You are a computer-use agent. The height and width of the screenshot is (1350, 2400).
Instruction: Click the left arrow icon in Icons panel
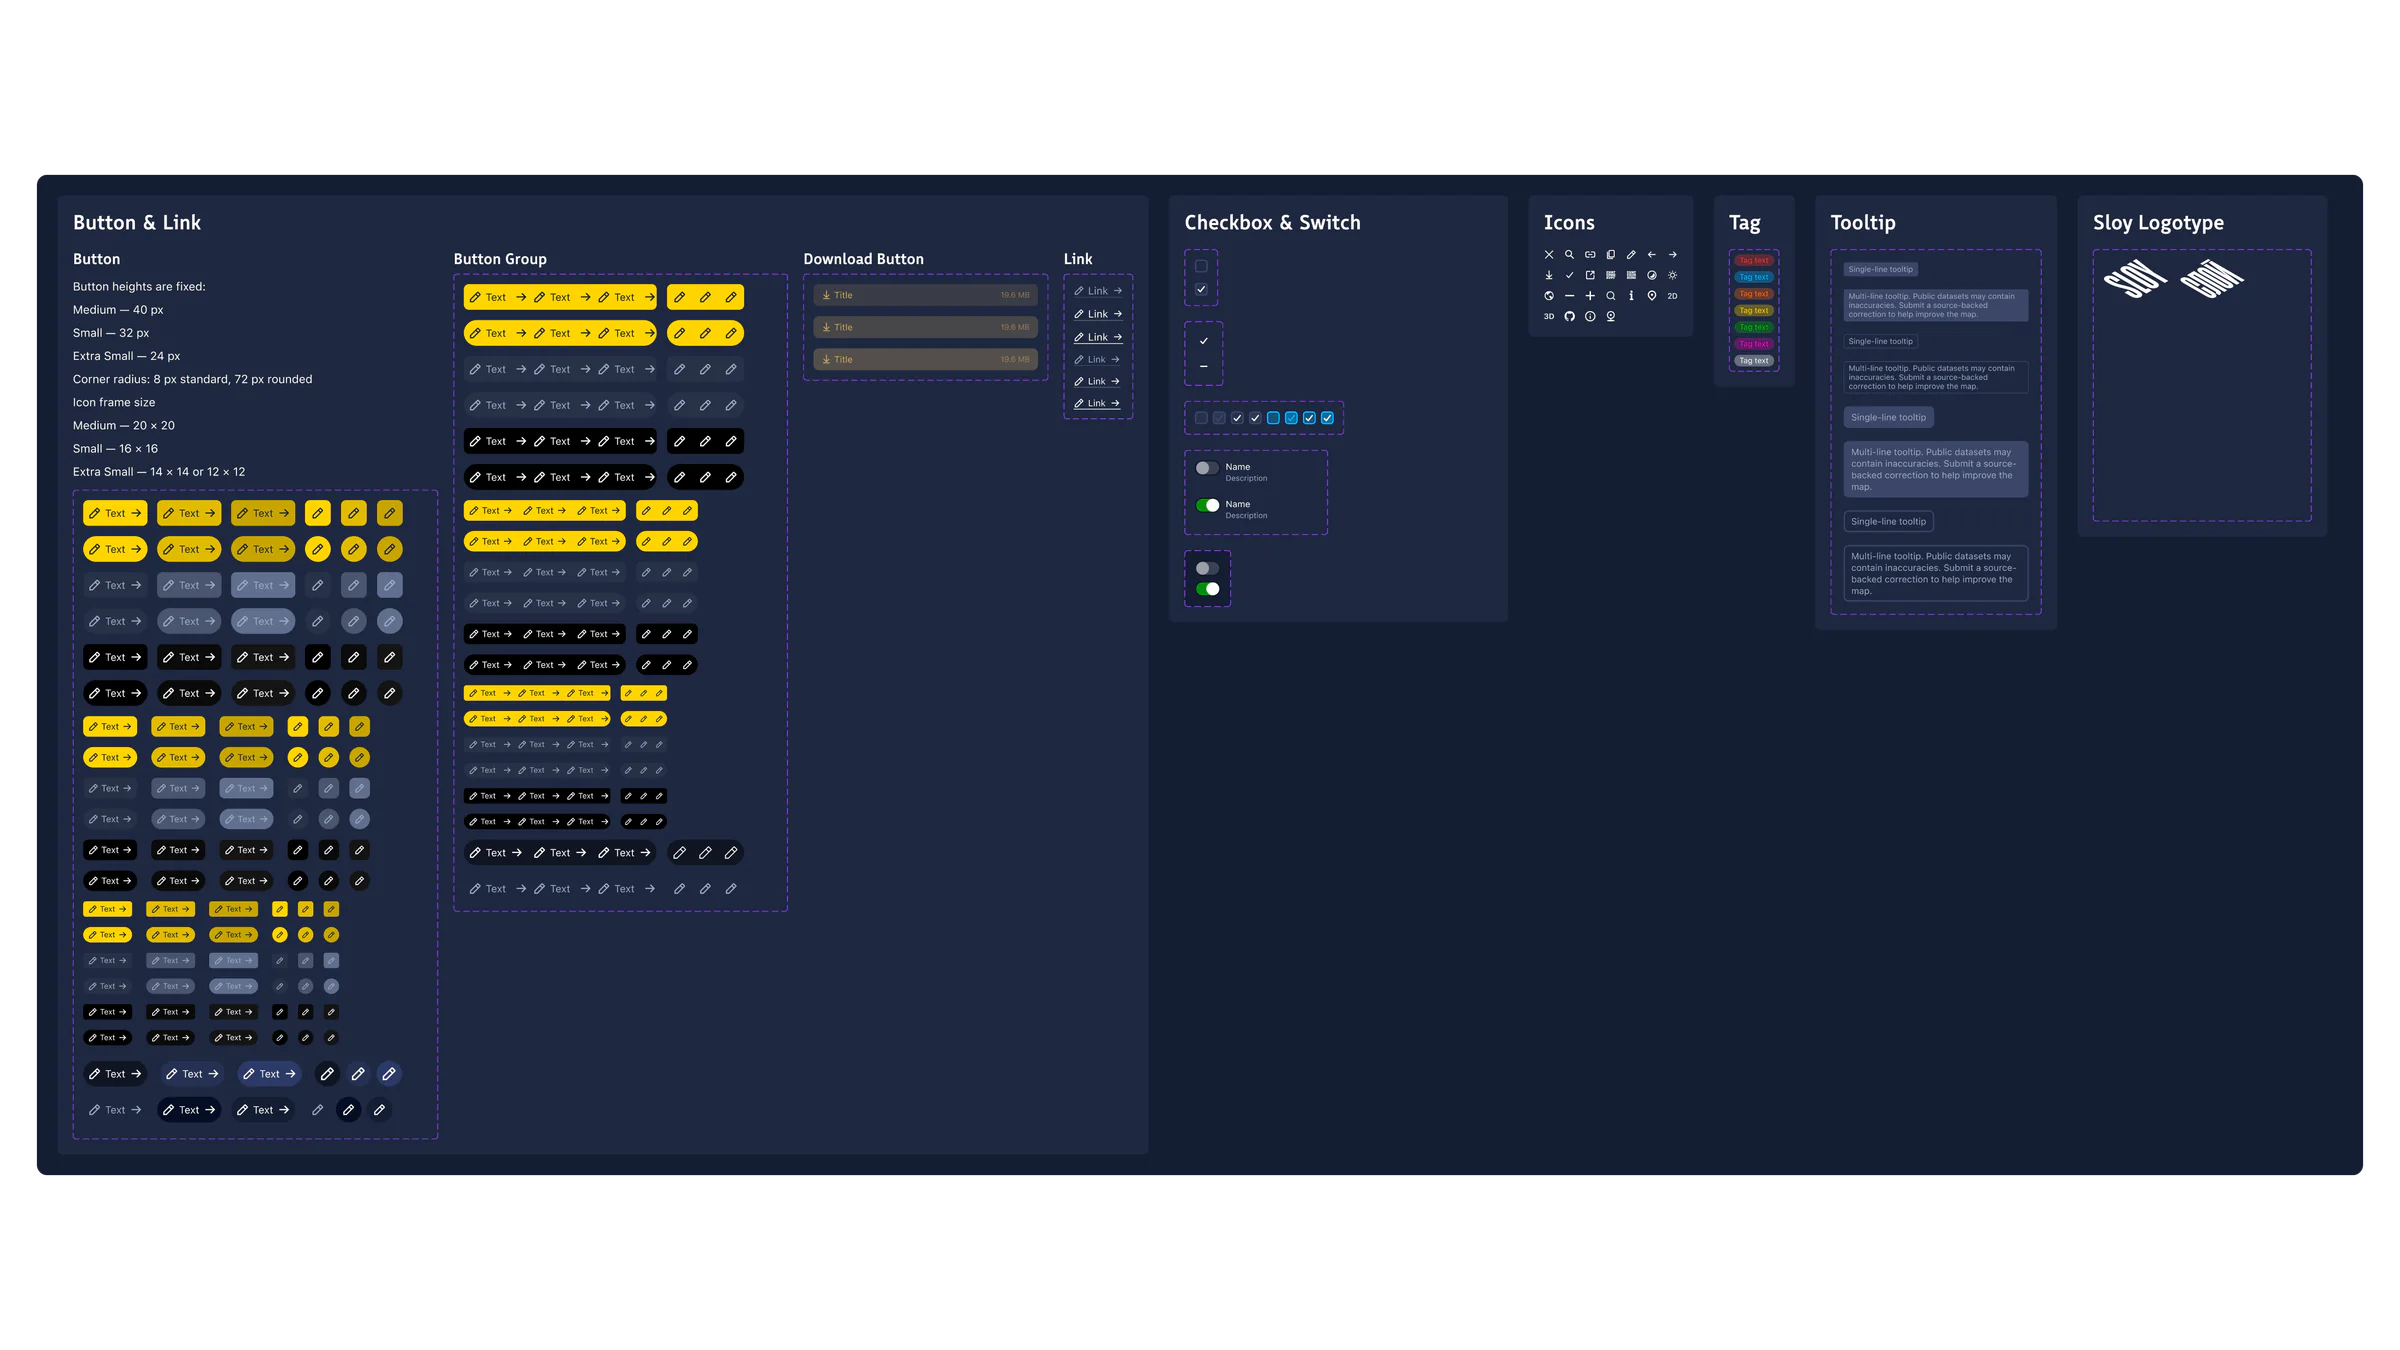pos(1652,255)
